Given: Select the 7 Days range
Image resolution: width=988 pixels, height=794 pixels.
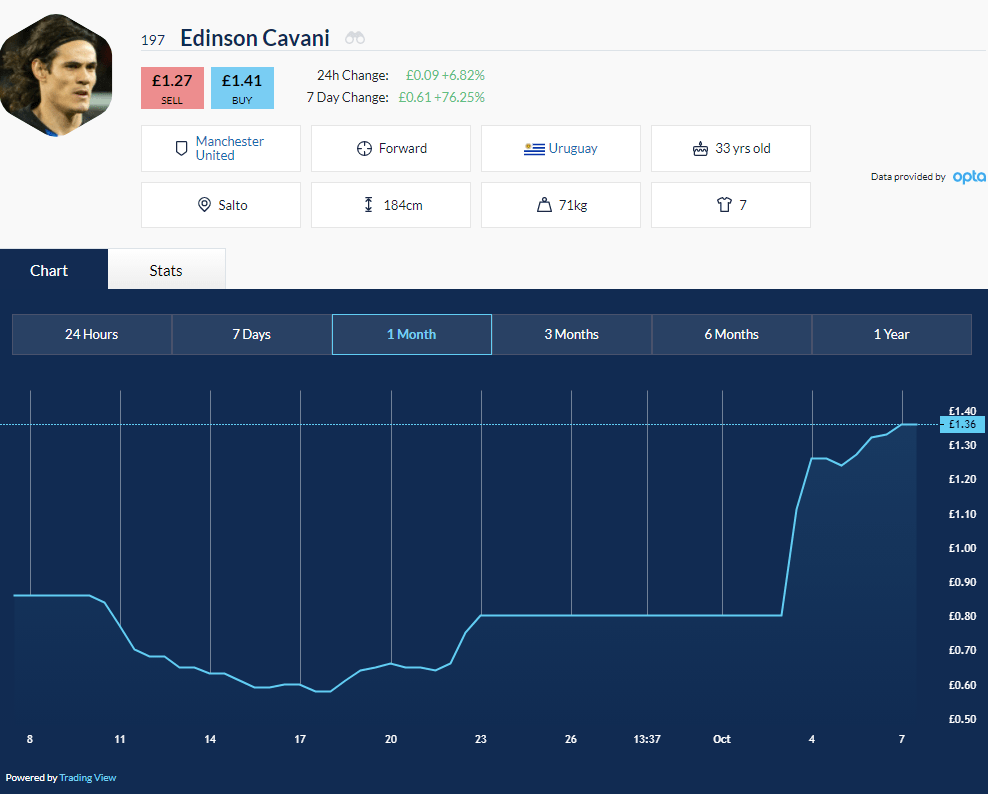Looking at the screenshot, I should pyautogui.click(x=251, y=335).
